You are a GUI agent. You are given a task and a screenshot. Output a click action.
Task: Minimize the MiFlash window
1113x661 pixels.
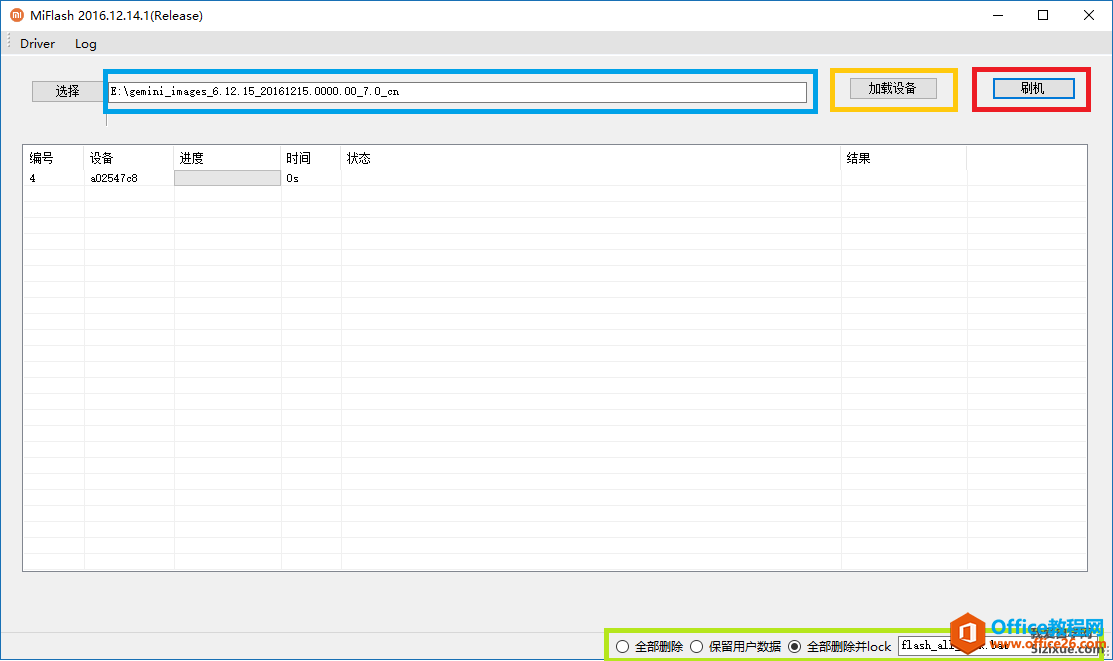click(997, 15)
